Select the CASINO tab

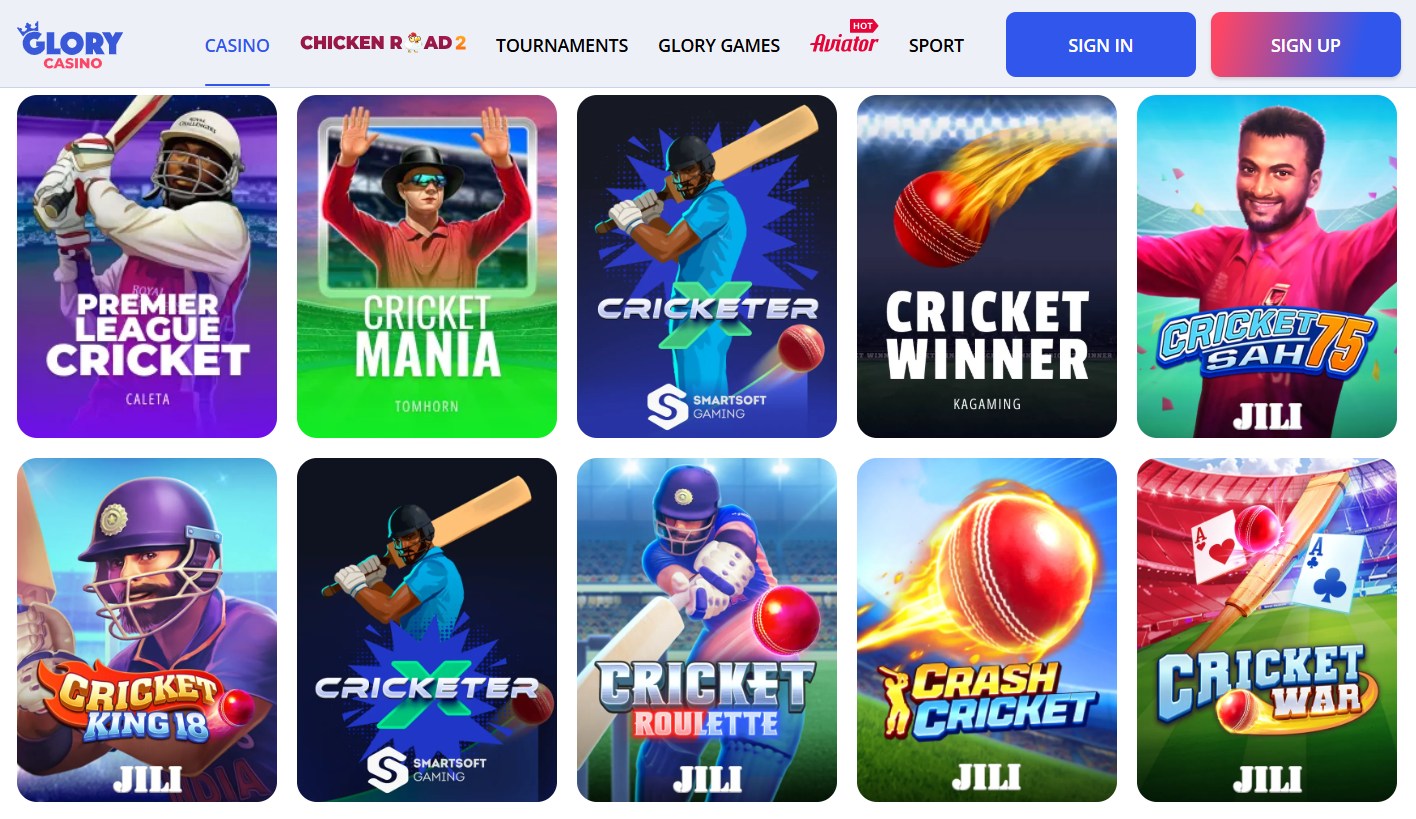[237, 45]
